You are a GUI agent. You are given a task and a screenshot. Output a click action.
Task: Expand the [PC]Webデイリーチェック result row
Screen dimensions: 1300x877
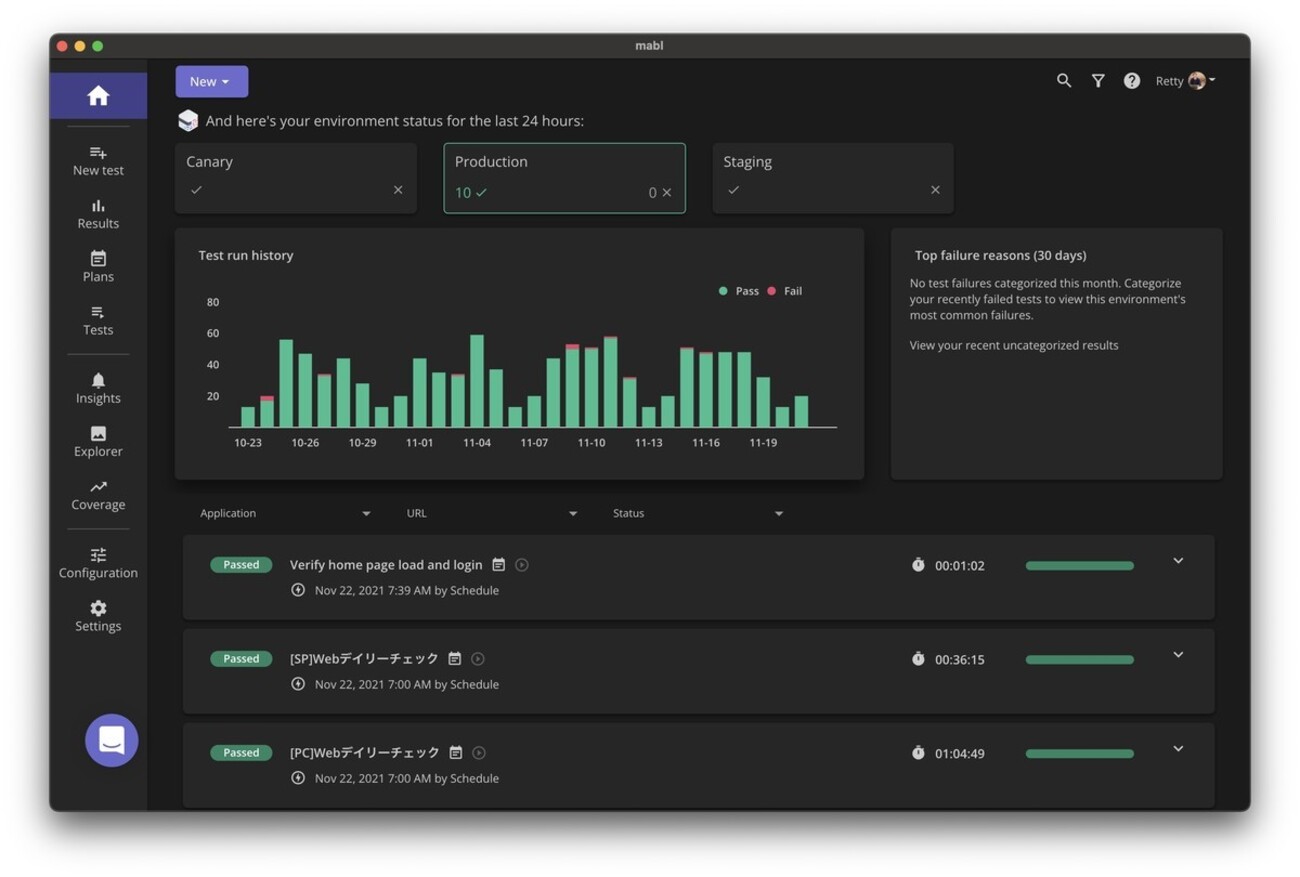1178,749
